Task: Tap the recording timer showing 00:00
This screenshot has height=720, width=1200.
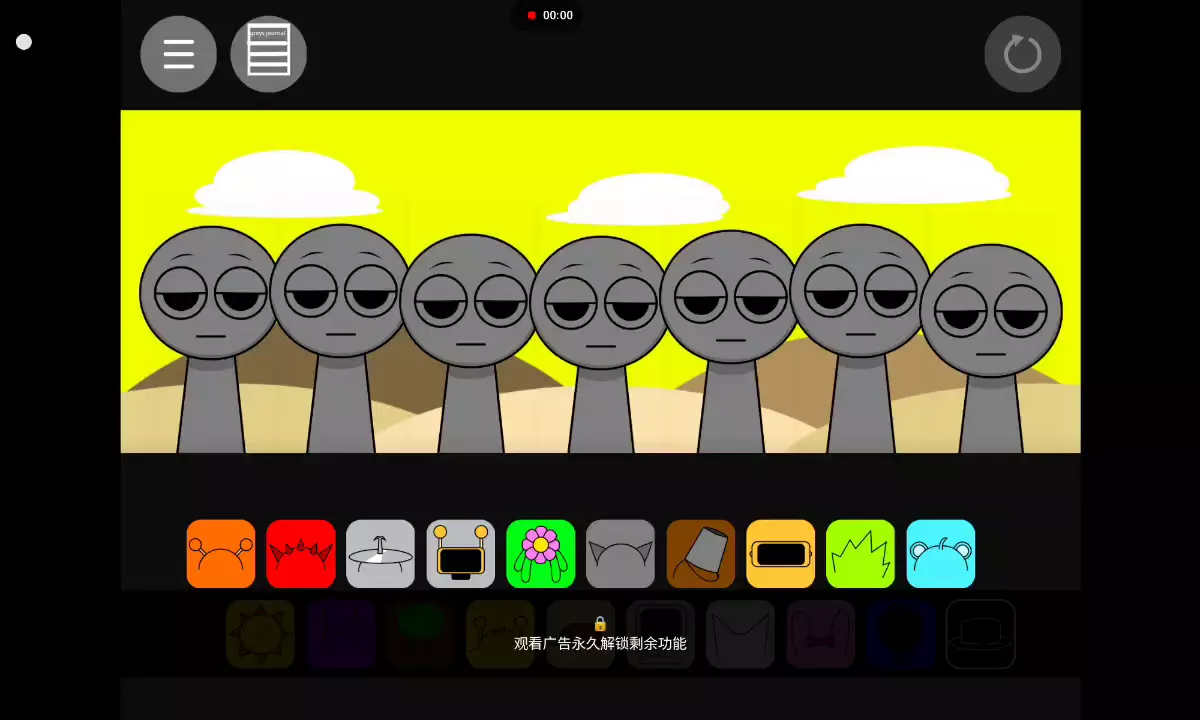Action: 549,15
